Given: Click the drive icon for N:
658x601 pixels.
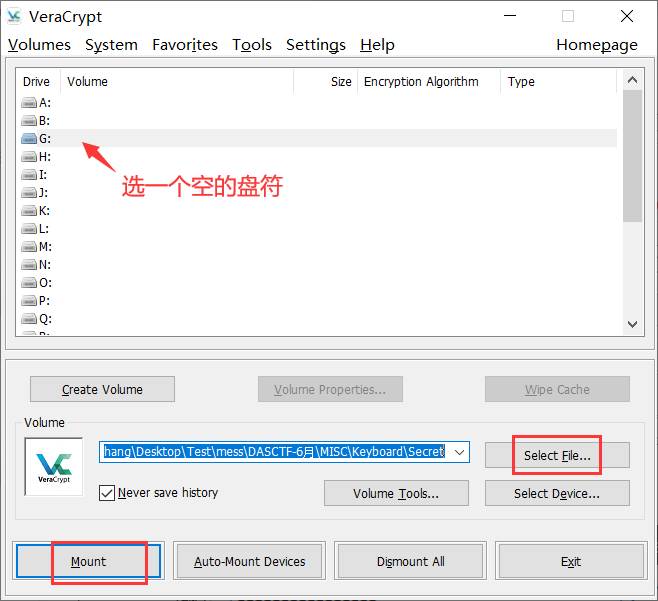Looking at the screenshot, I should (29, 265).
